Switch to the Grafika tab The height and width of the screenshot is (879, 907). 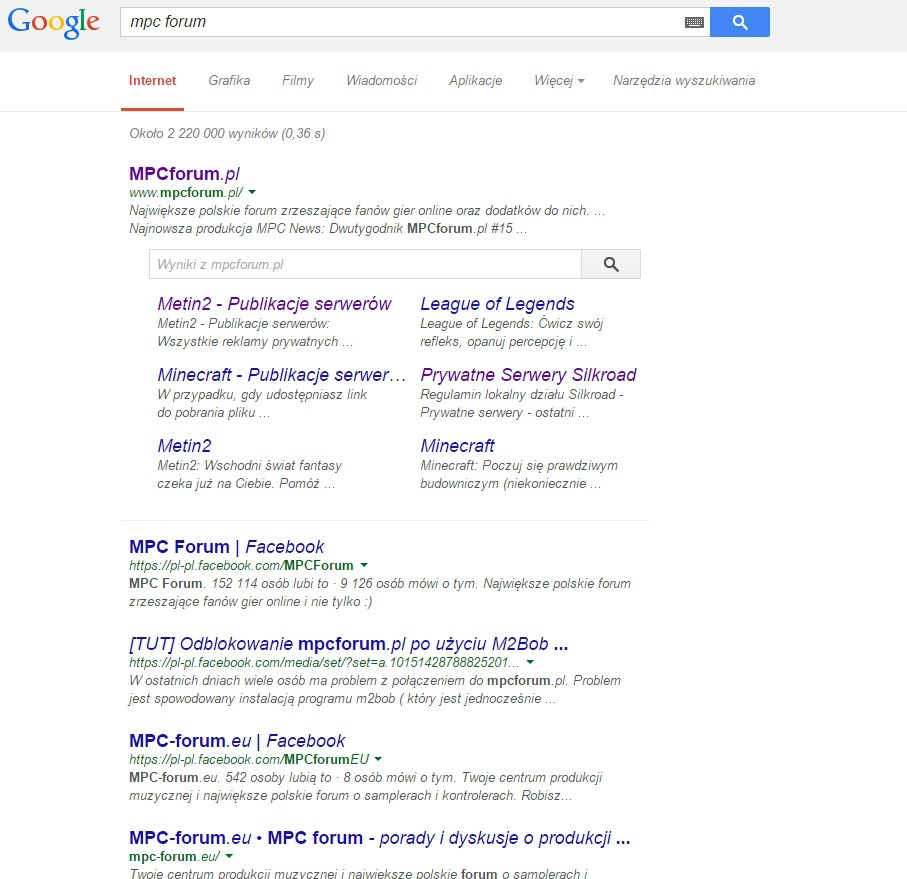pyautogui.click(x=229, y=80)
